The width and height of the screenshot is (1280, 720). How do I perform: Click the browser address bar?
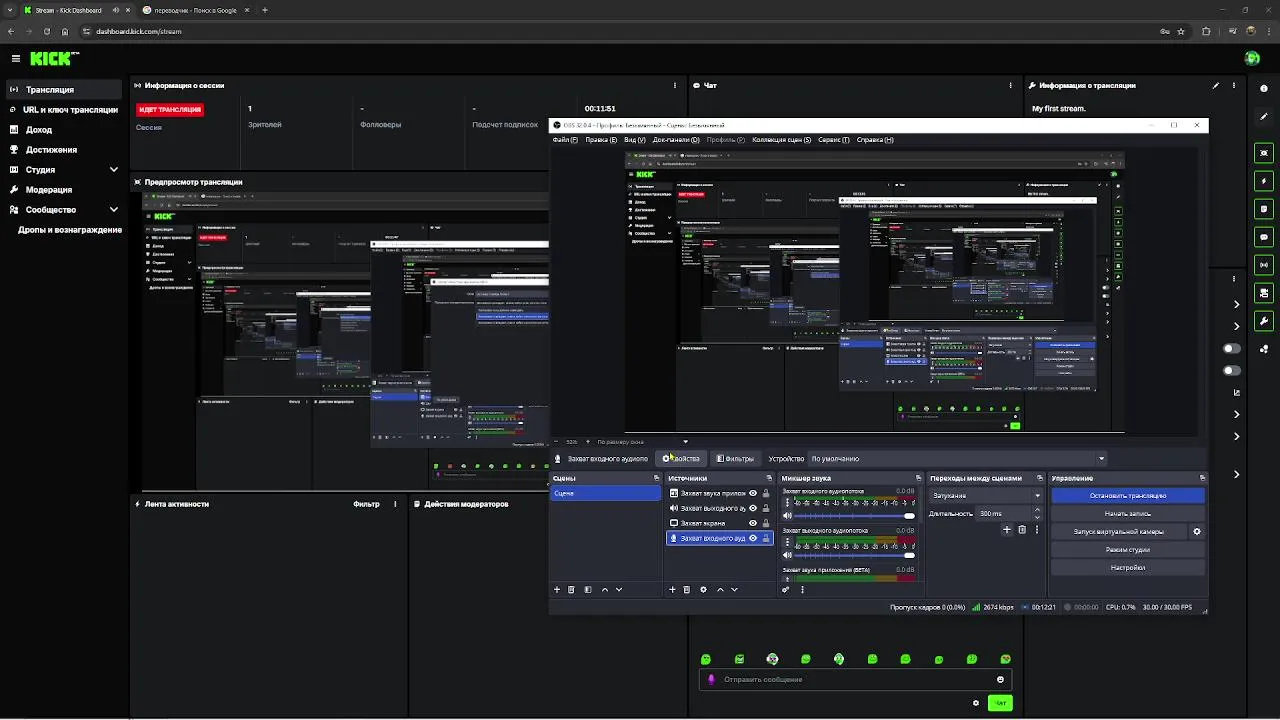(x=620, y=31)
